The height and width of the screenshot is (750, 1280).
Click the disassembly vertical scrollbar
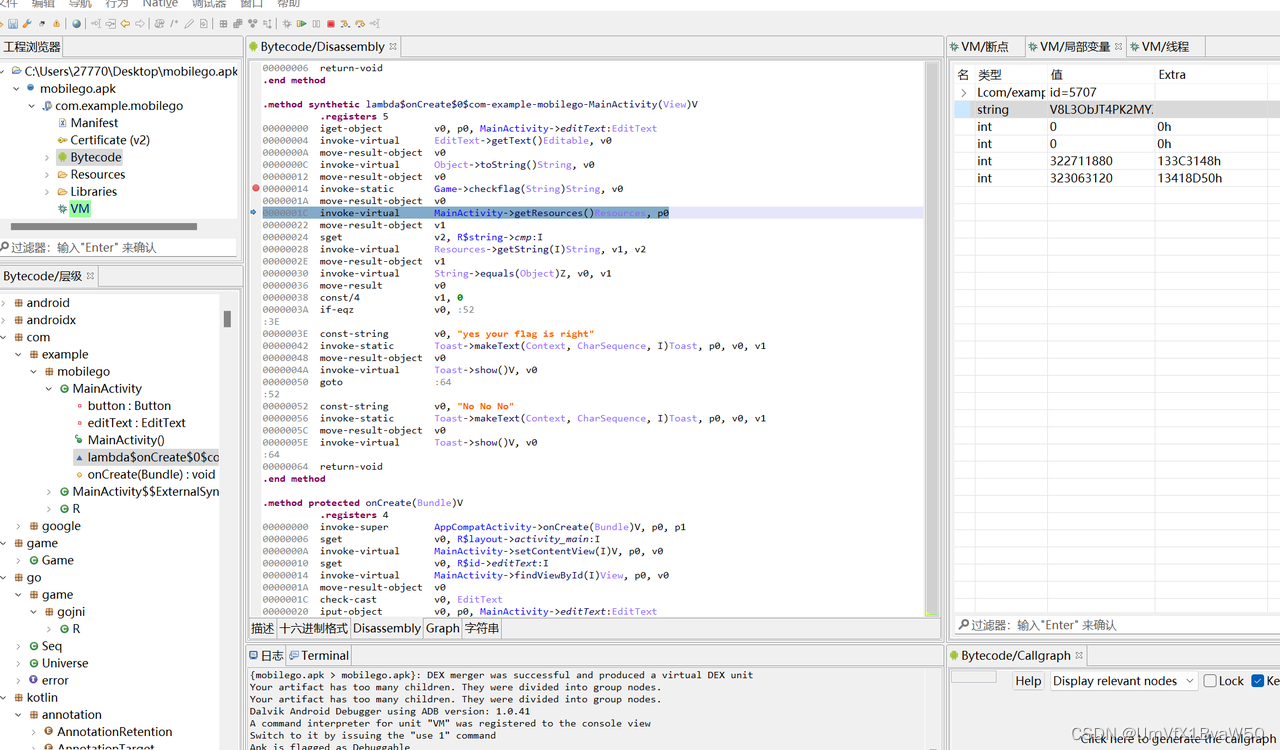(x=932, y=340)
